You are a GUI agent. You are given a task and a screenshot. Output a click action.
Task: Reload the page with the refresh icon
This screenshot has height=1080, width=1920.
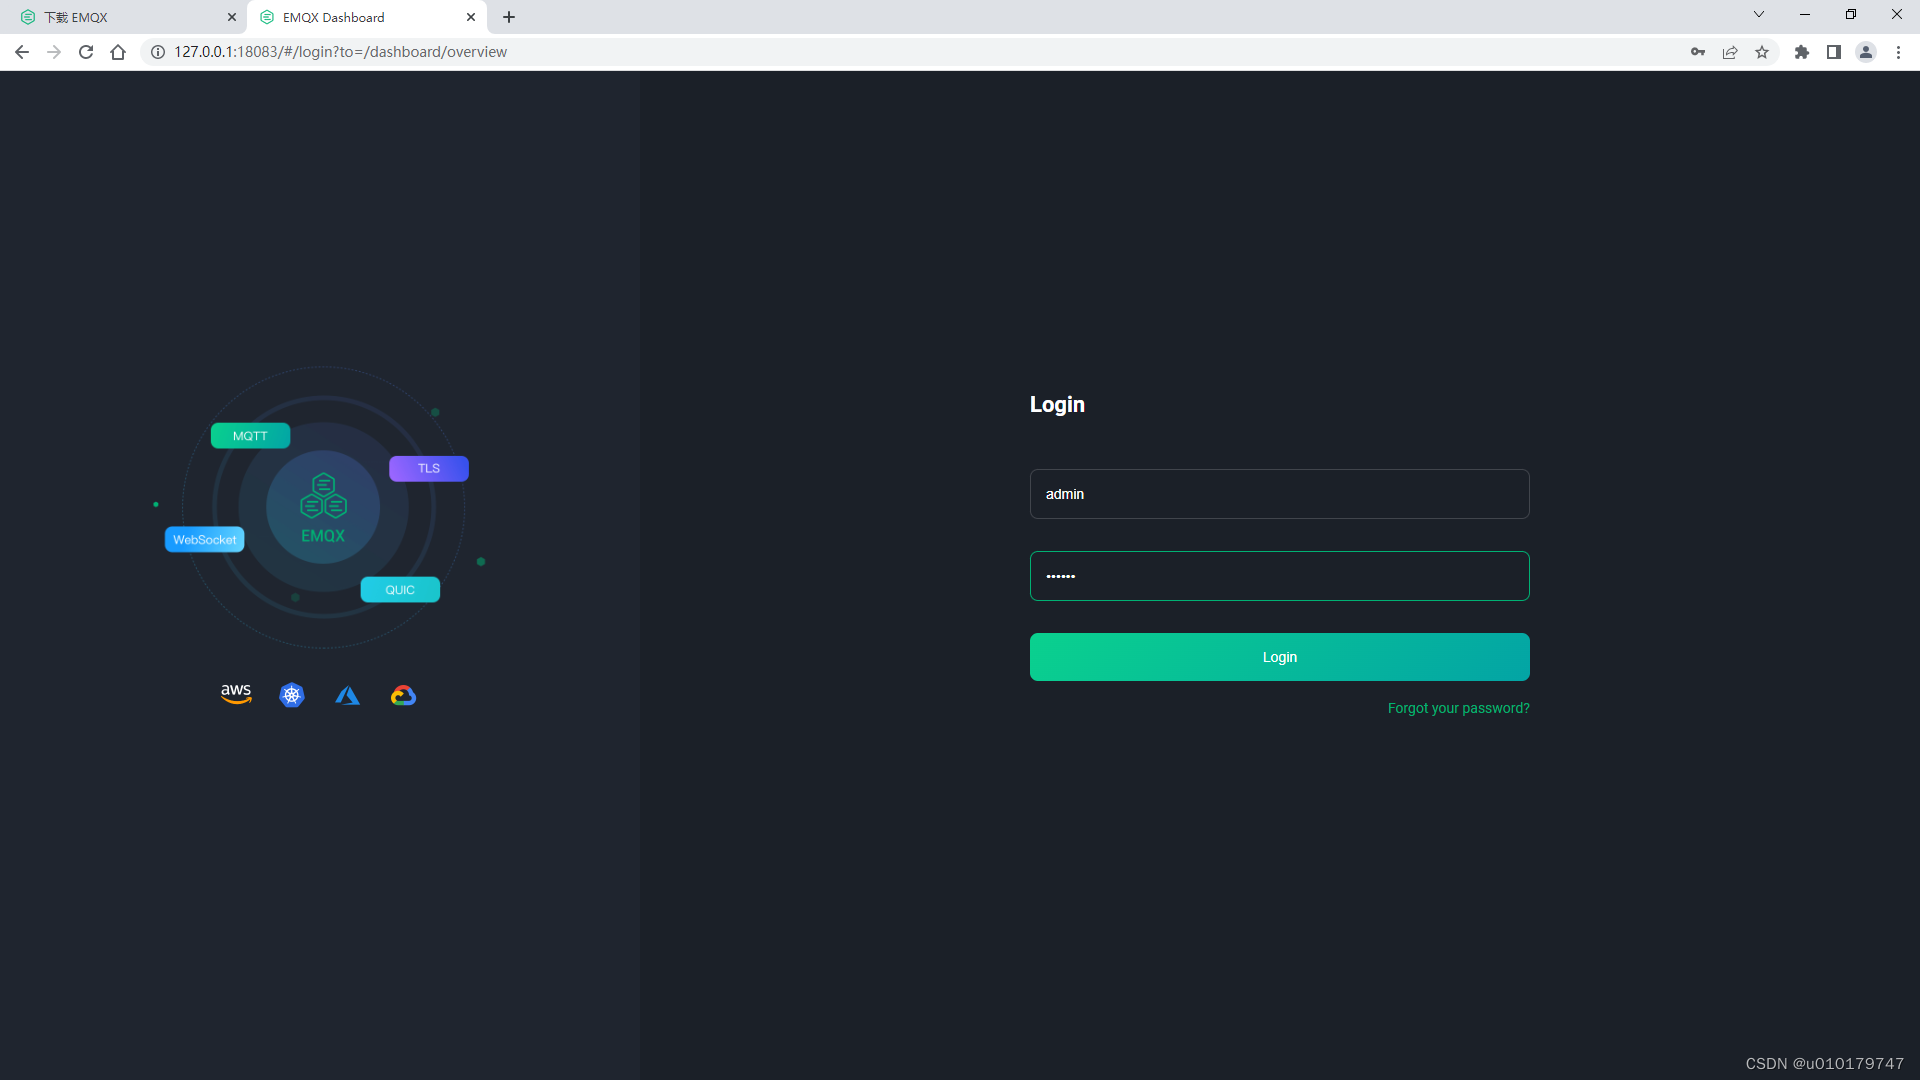coord(86,52)
